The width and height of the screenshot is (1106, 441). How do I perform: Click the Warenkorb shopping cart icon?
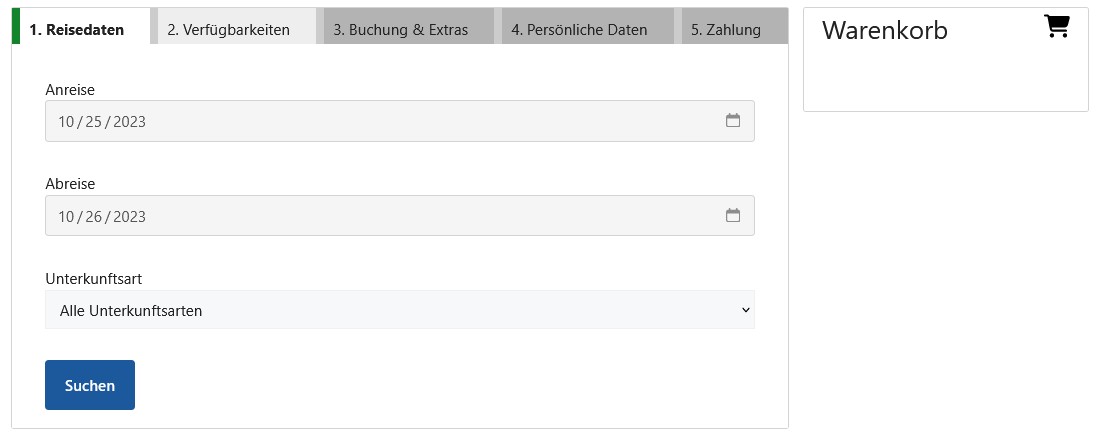point(1057,27)
